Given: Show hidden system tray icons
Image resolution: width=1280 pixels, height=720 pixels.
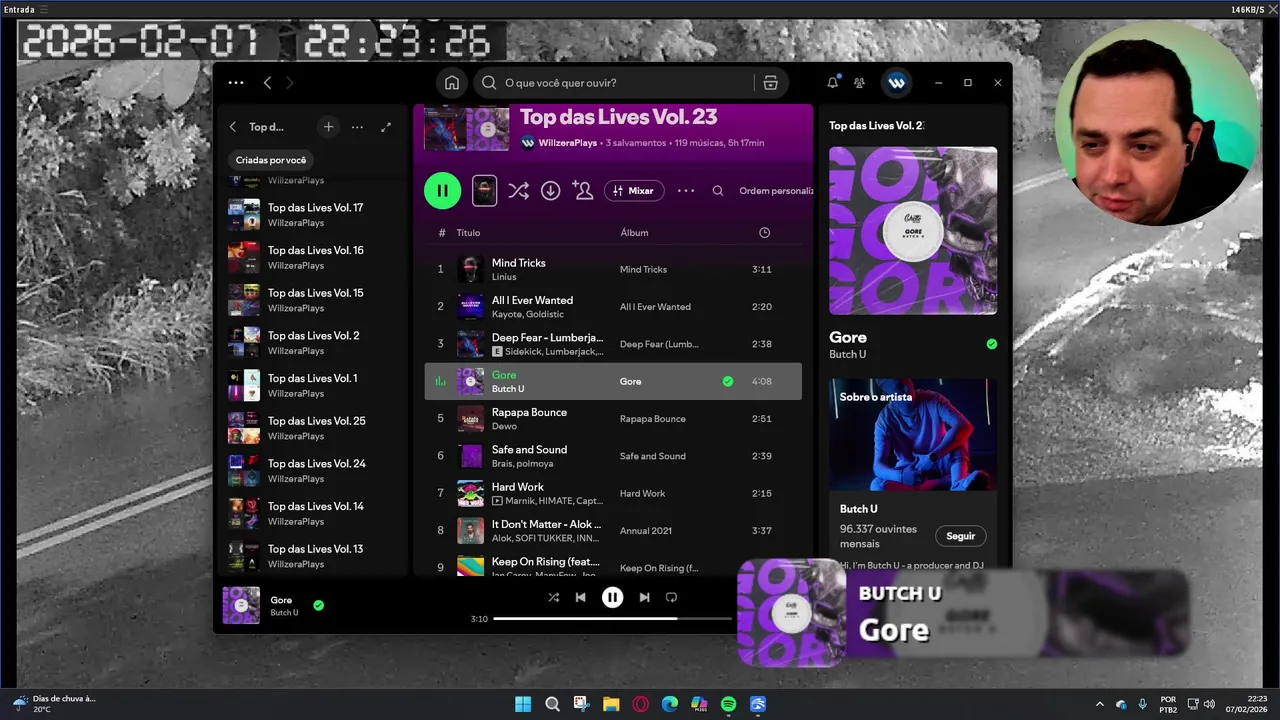Looking at the screenshot, I should (1100, 704).
